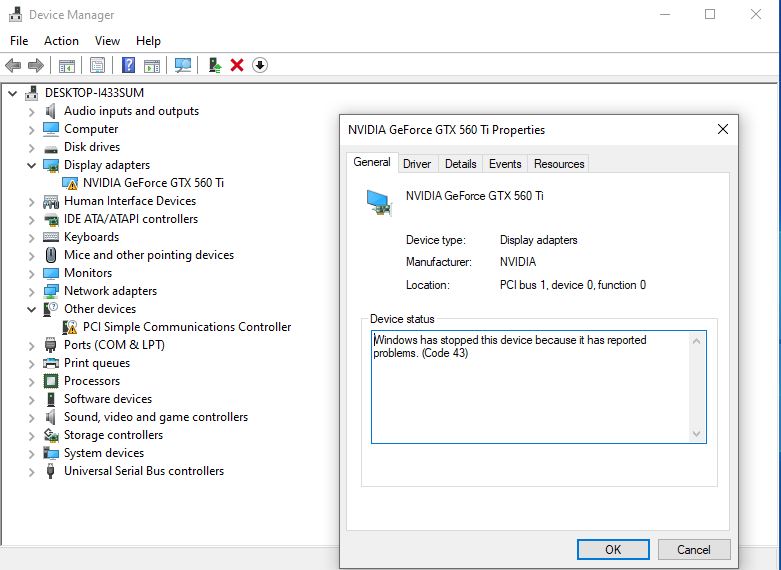
Task: Expand Software devices node
Action: click(31, 400)
